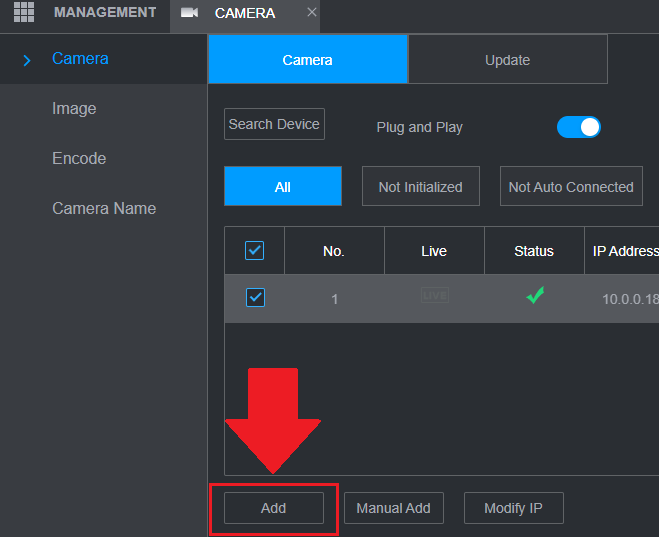Toggle the select-all checkbox in table header

pyautogui.click(x=254, y=250)
